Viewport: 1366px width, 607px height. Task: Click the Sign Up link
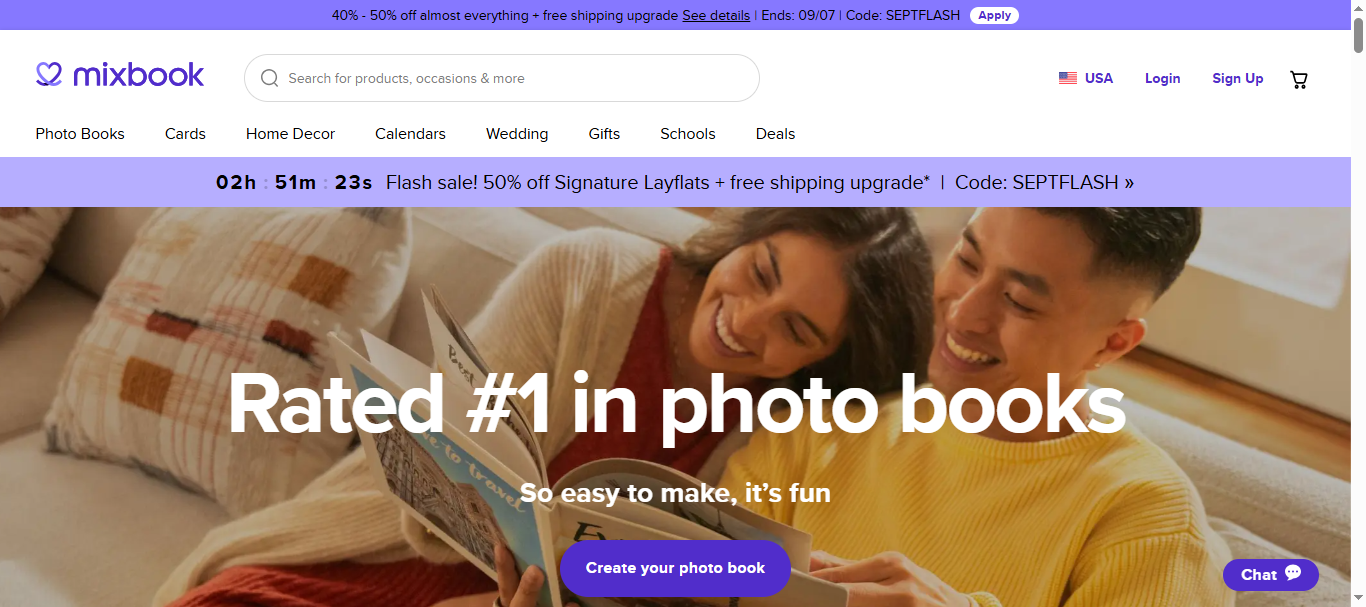(1237, 78)
